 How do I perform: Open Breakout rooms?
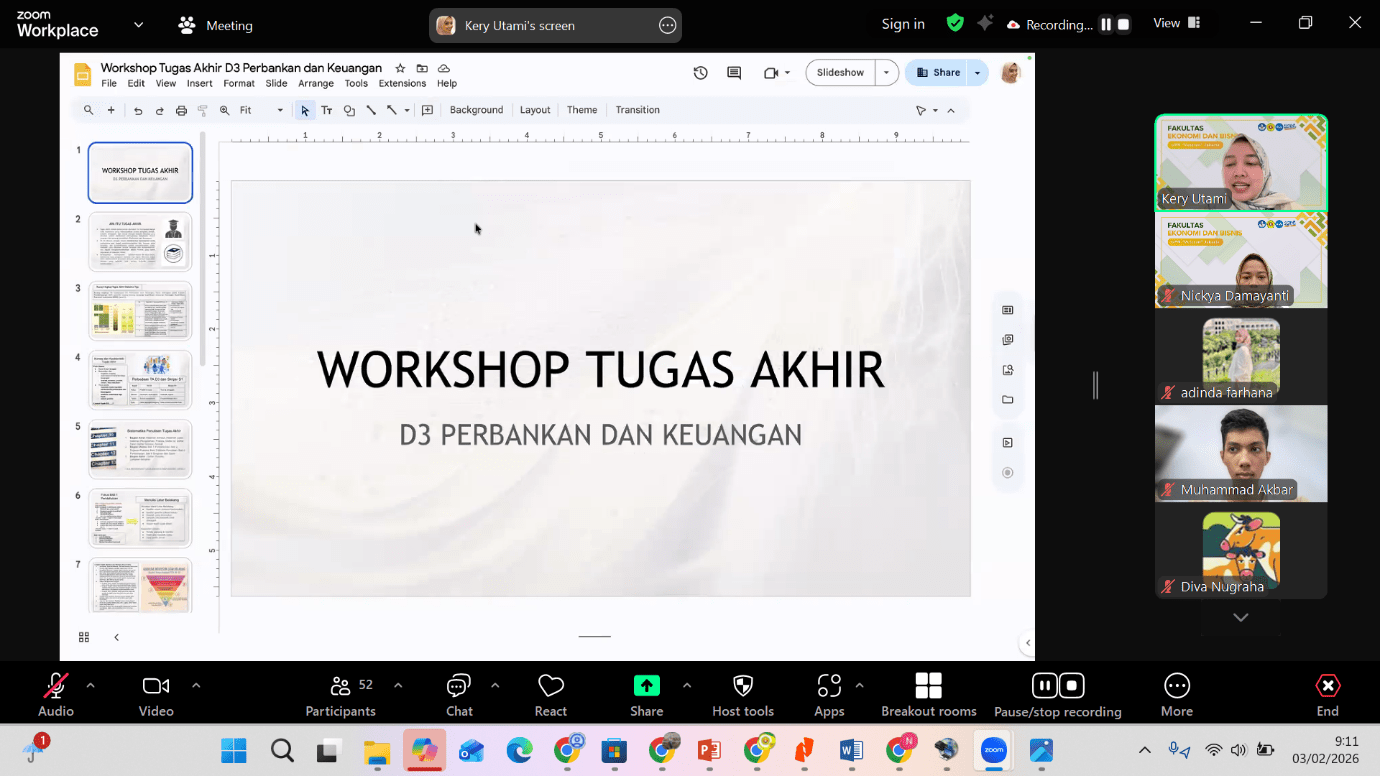pos(928,686)
